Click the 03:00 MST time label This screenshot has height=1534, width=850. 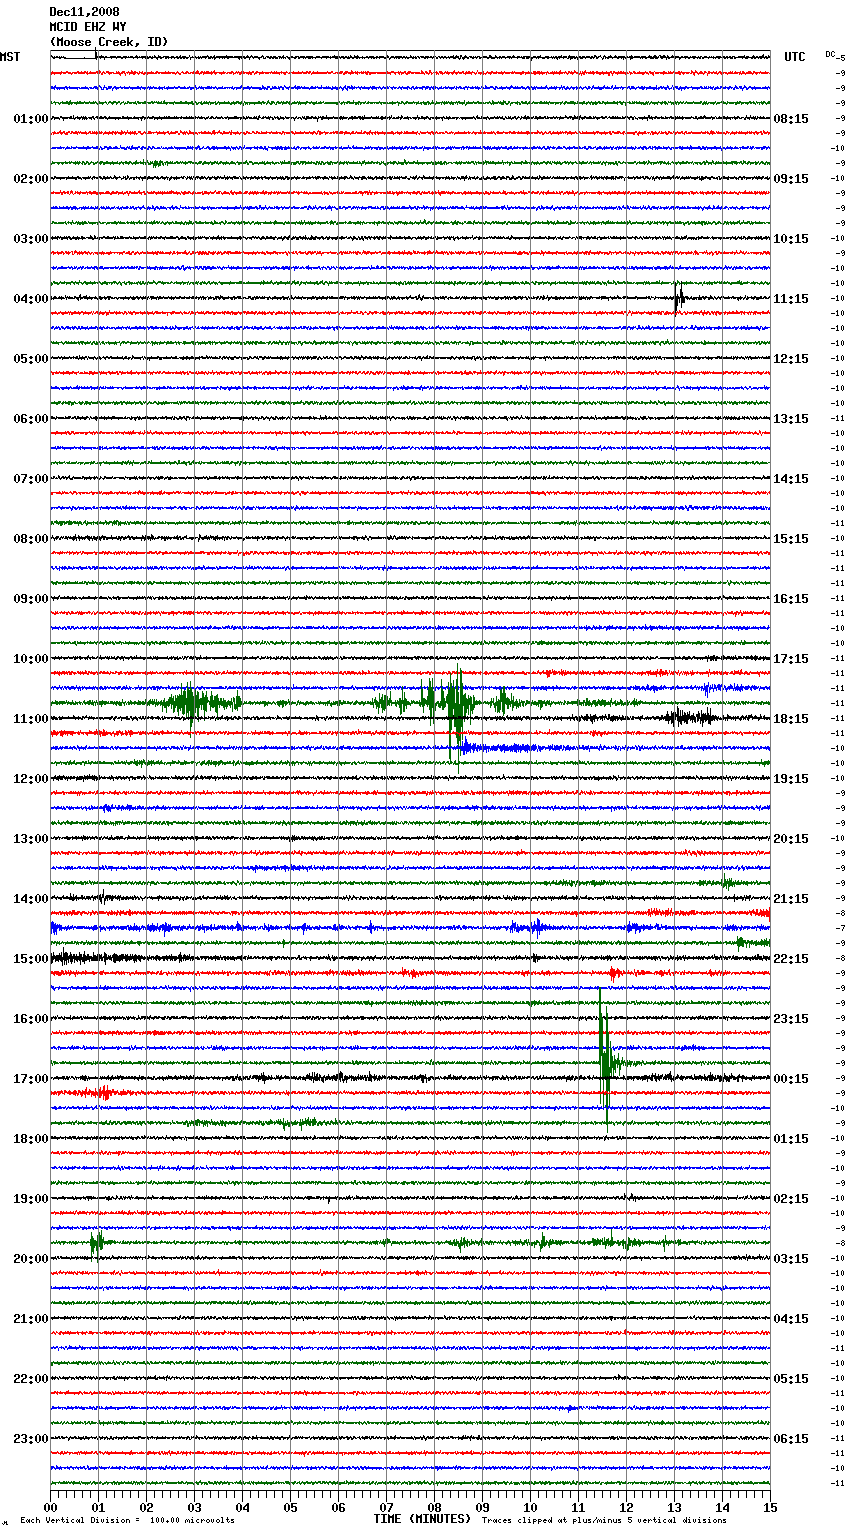pyautogui.click(x=31, y=239)
